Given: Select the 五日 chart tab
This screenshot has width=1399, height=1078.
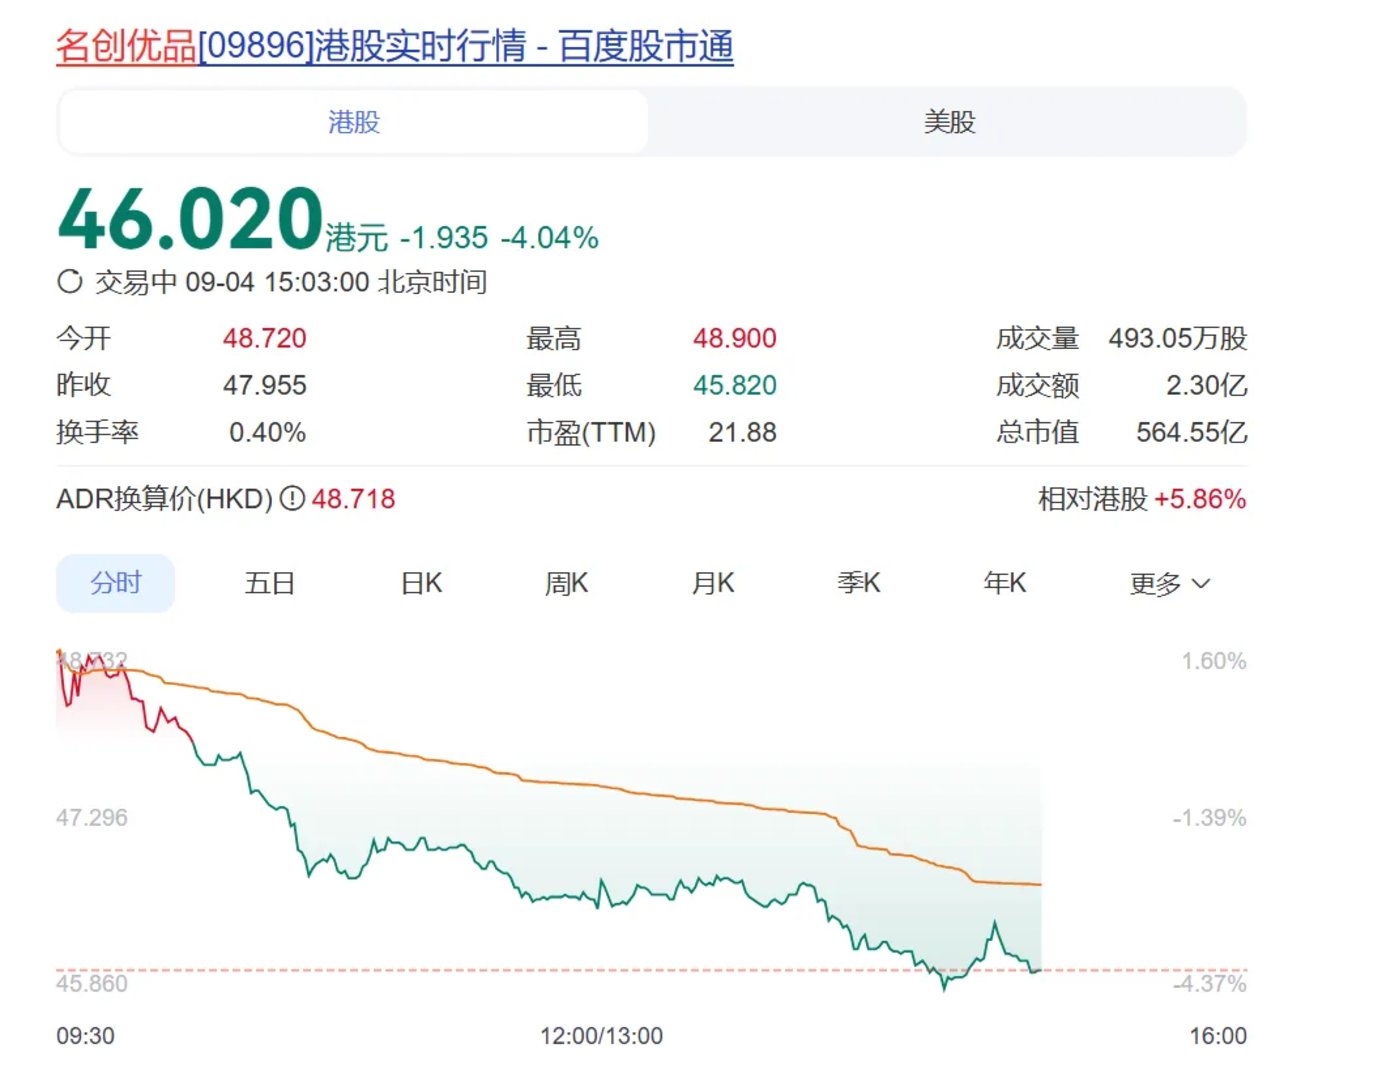Looking at the screenshot, I should tap(270, 583).
